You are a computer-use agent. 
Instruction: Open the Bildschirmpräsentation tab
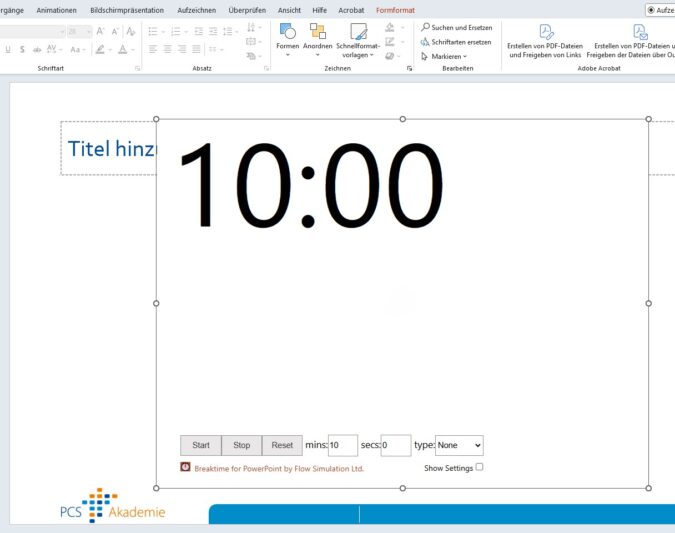point(127,10)
